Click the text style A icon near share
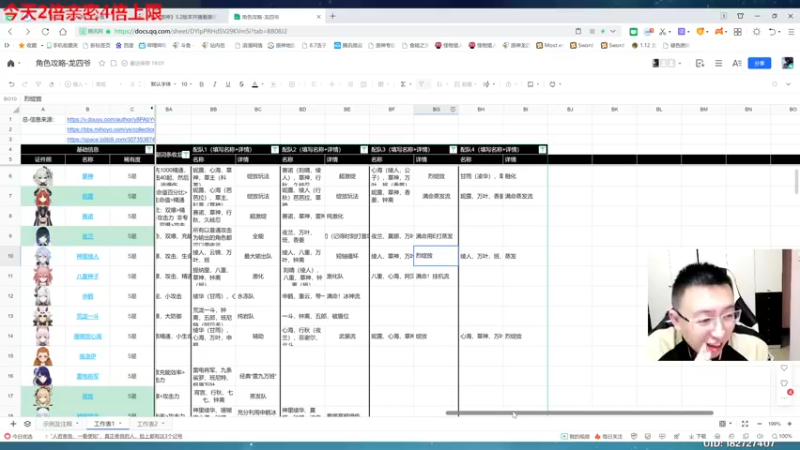 [737, 63]
